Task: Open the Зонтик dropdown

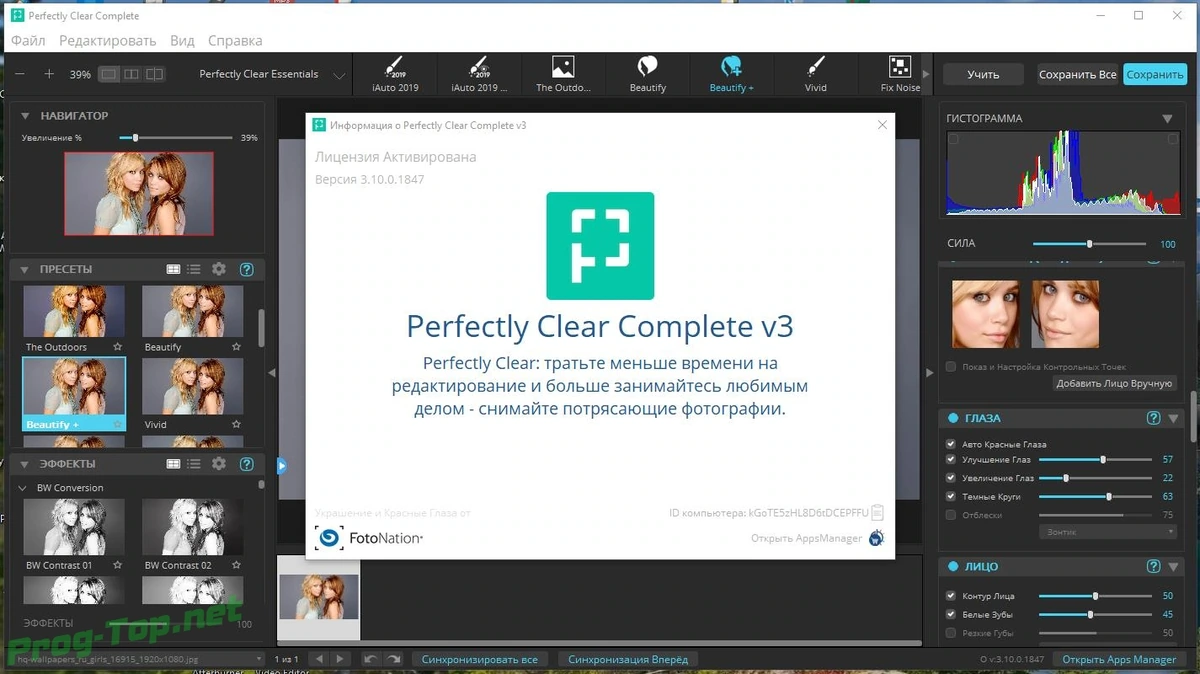Action: pyautogui.click(x=1109, y=532)
